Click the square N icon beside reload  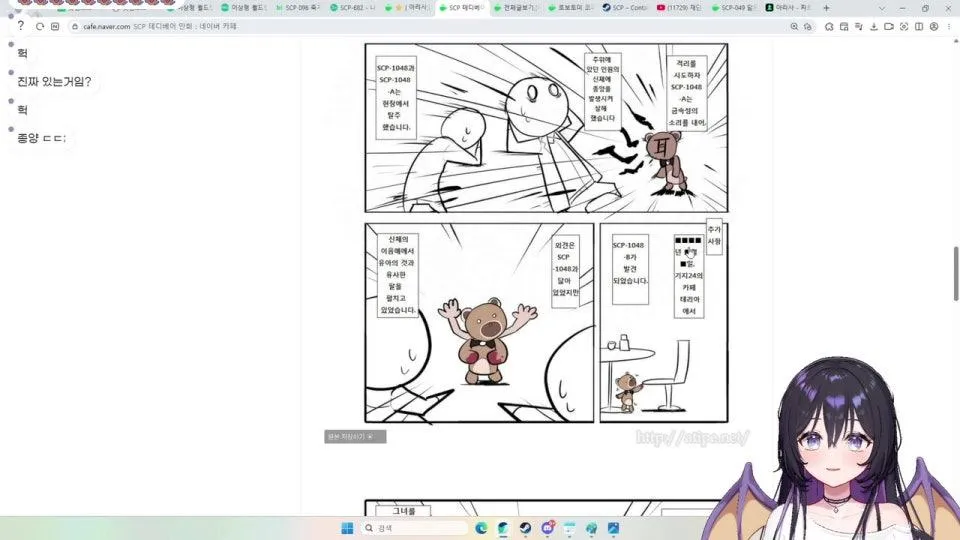click(55, 26)
